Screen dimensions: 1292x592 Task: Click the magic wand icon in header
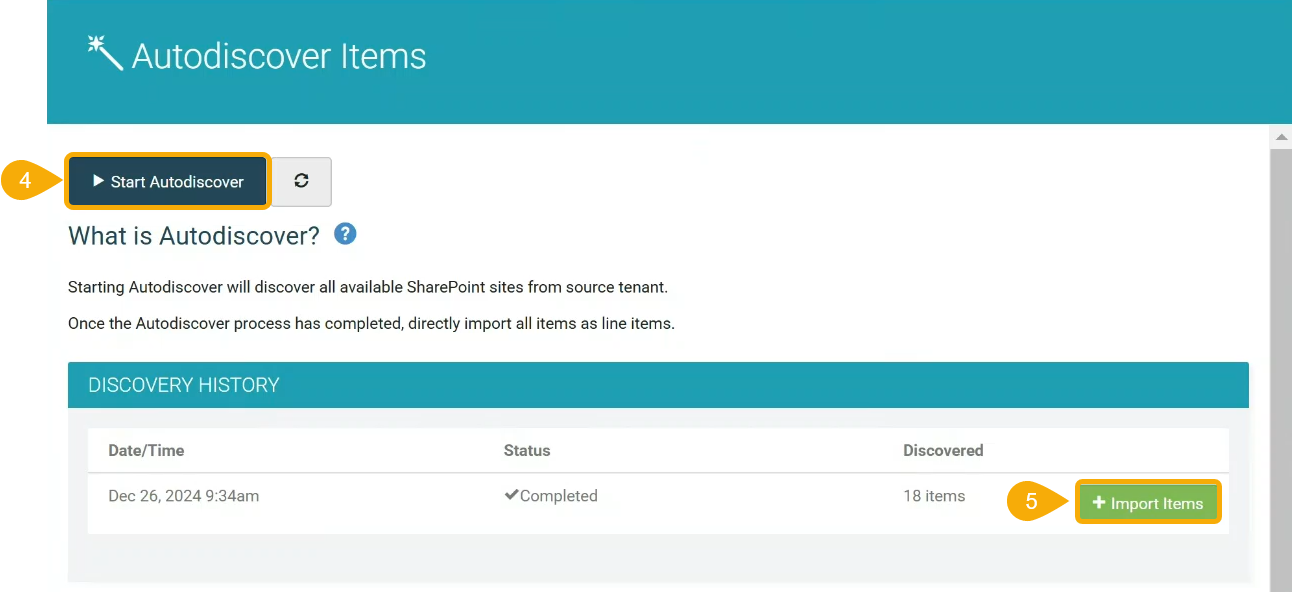tap(105, 53)
